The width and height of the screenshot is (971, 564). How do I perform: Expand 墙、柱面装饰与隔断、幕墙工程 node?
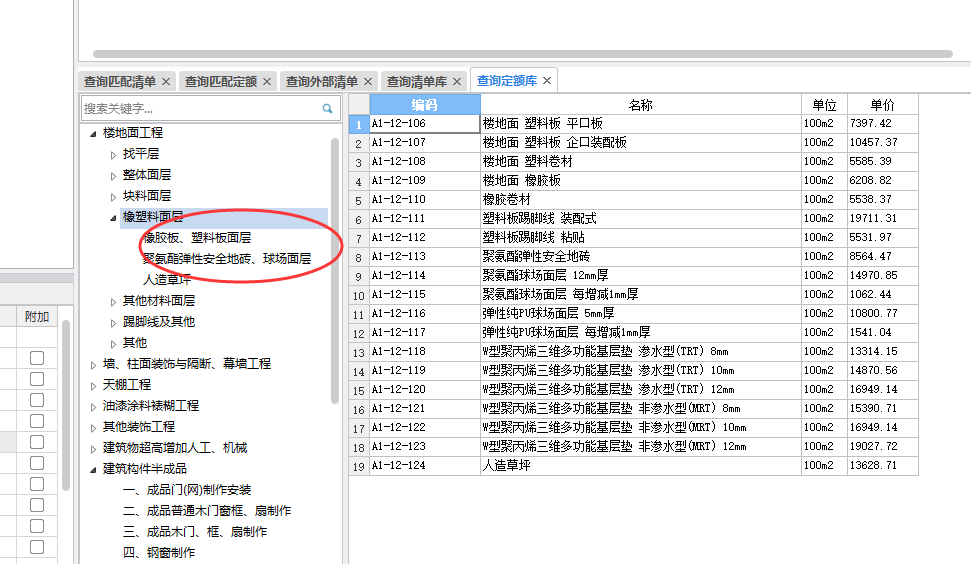(93, 365)
